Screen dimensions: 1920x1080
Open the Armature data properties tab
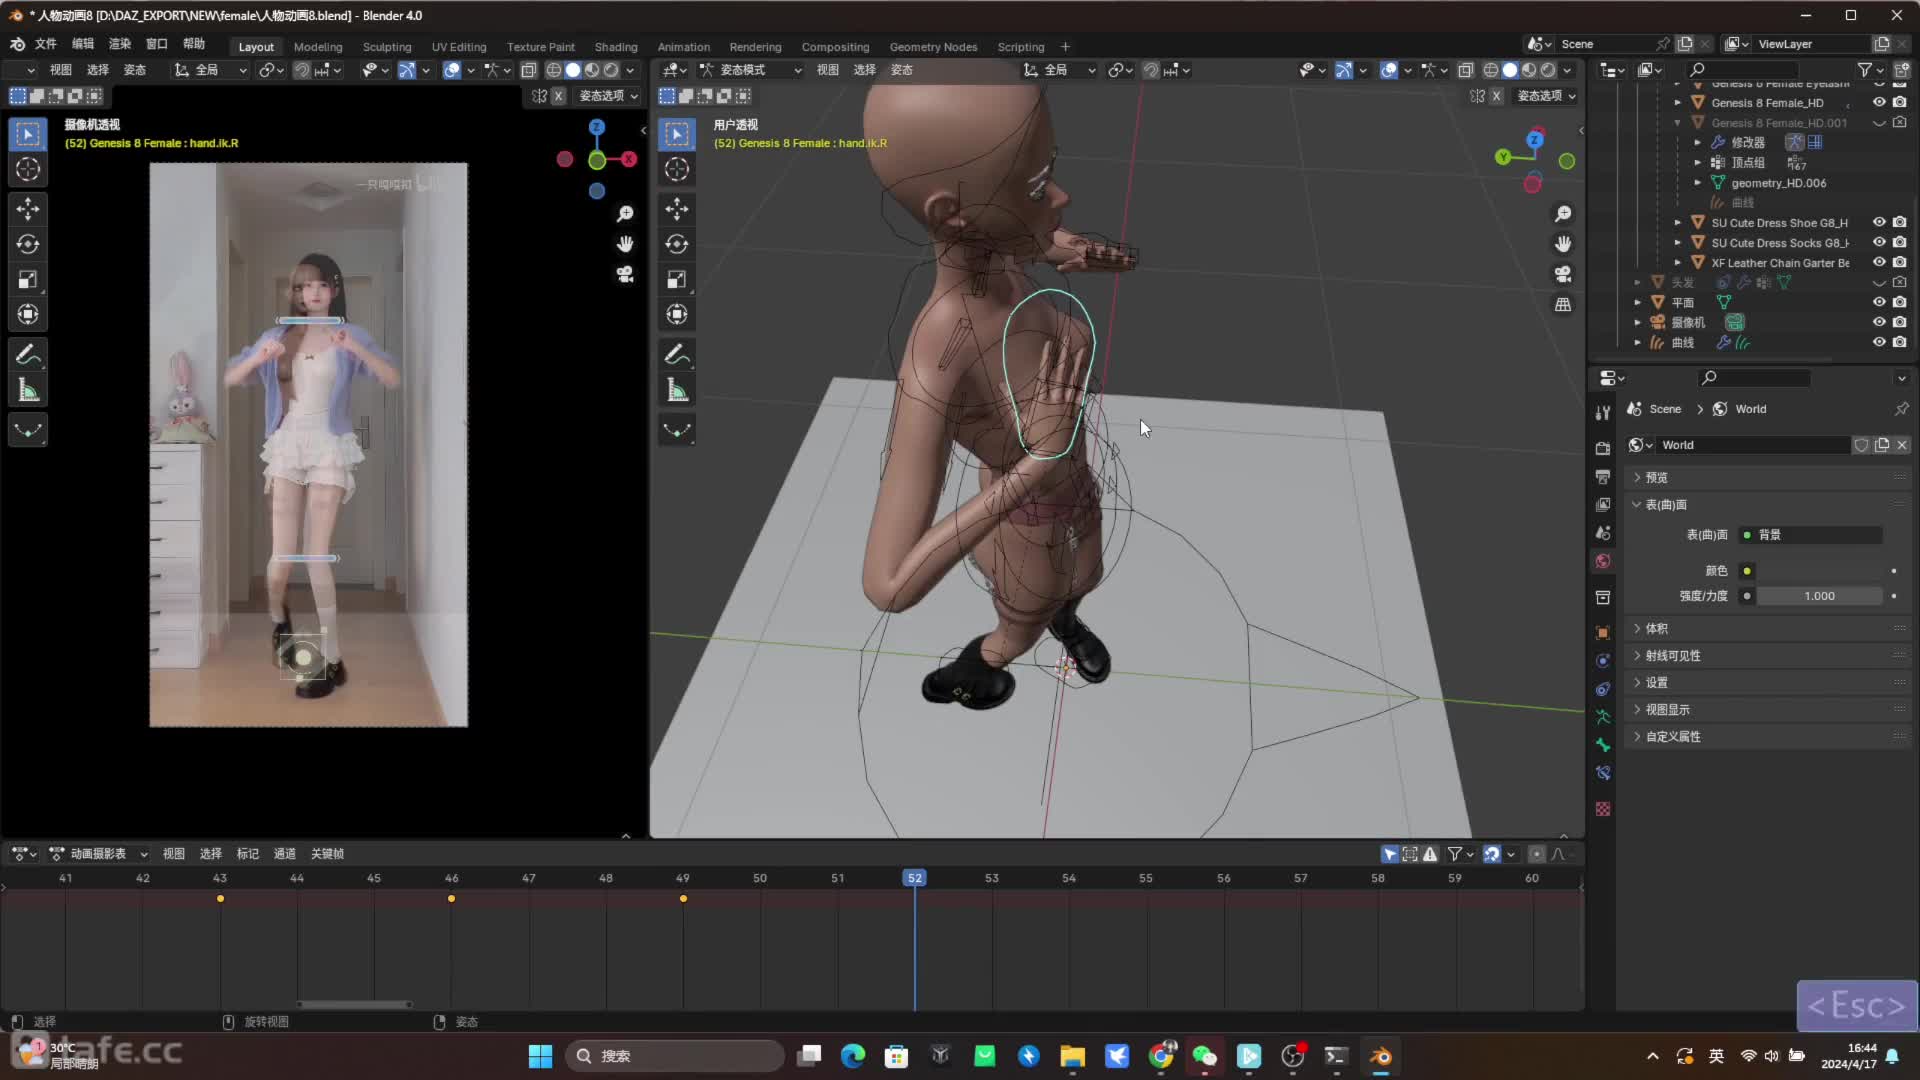click(x=1603, y=717)
